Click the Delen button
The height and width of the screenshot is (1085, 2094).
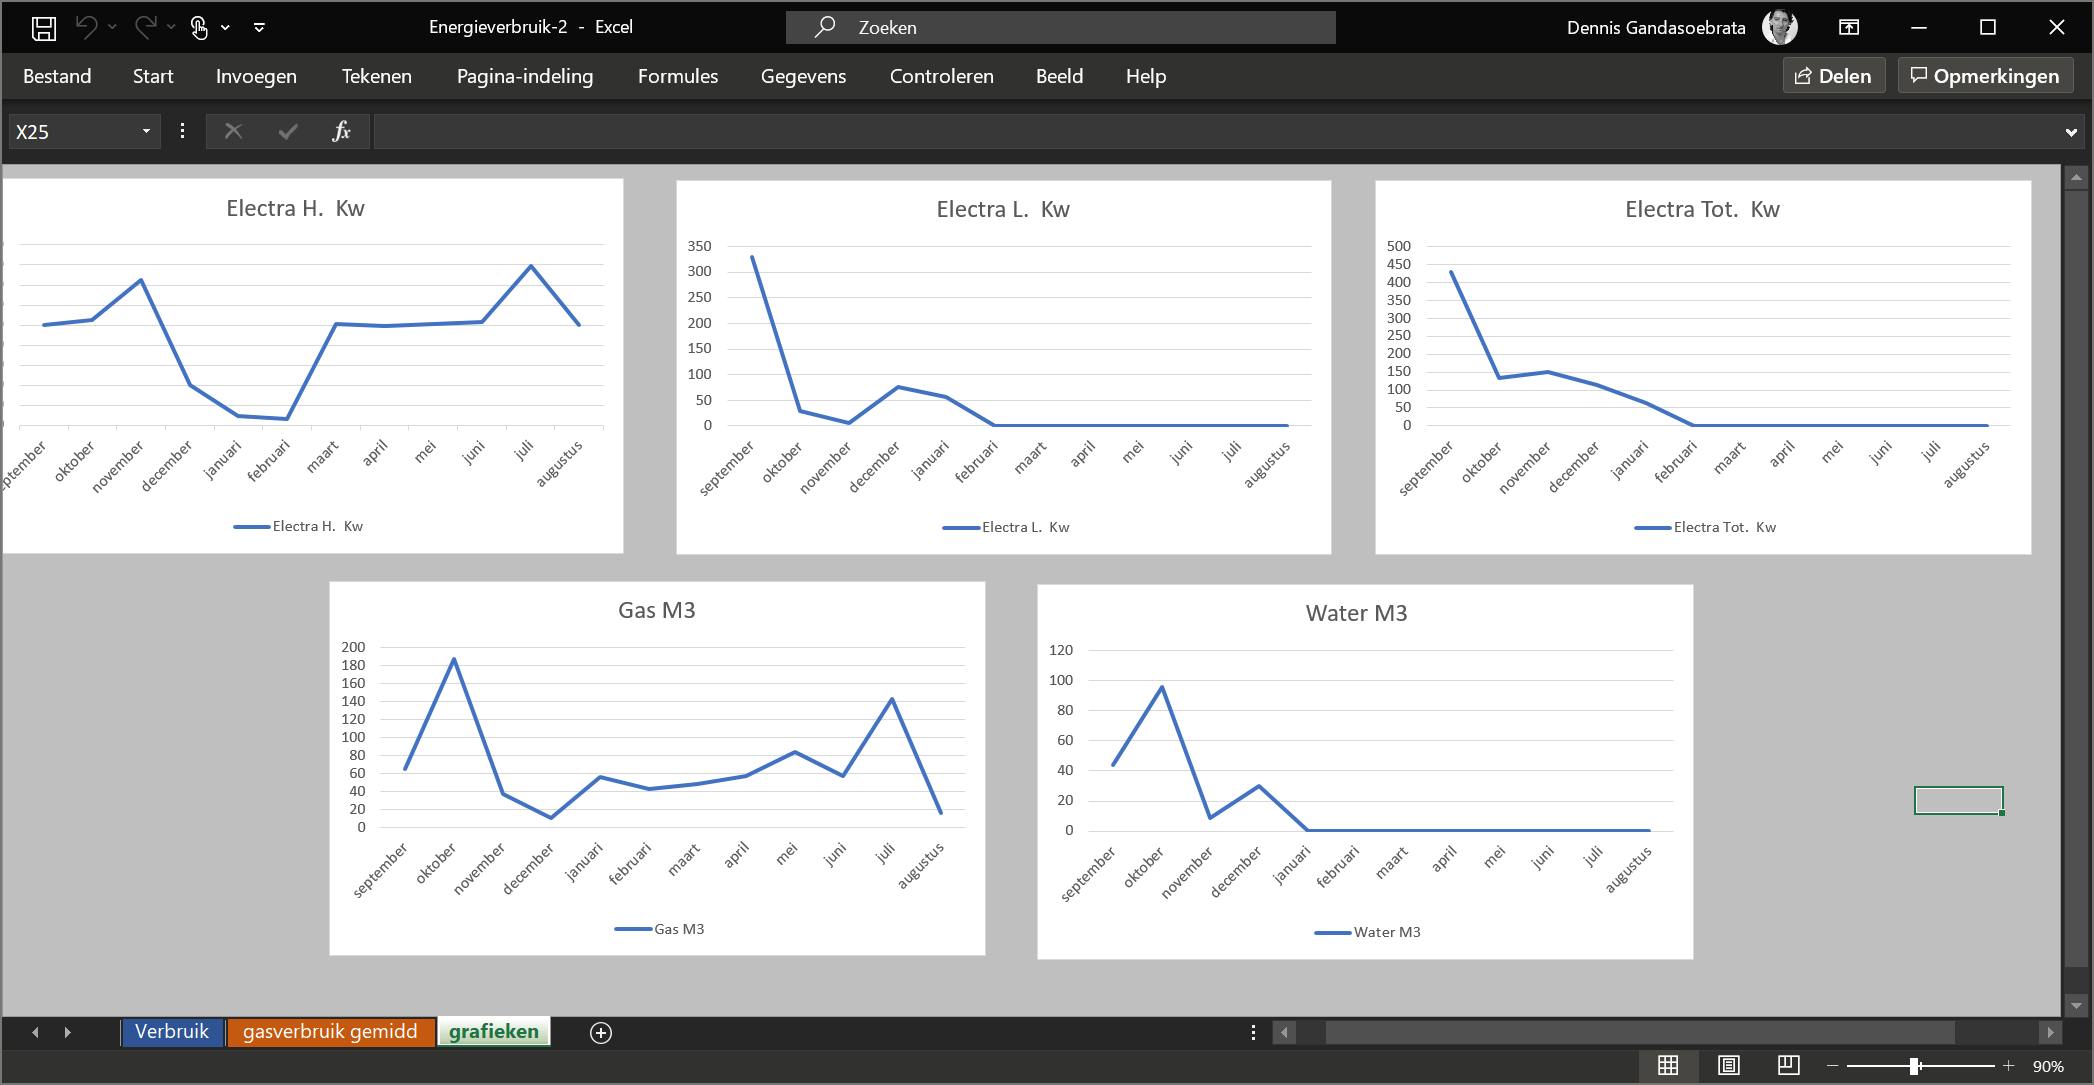1833,75
